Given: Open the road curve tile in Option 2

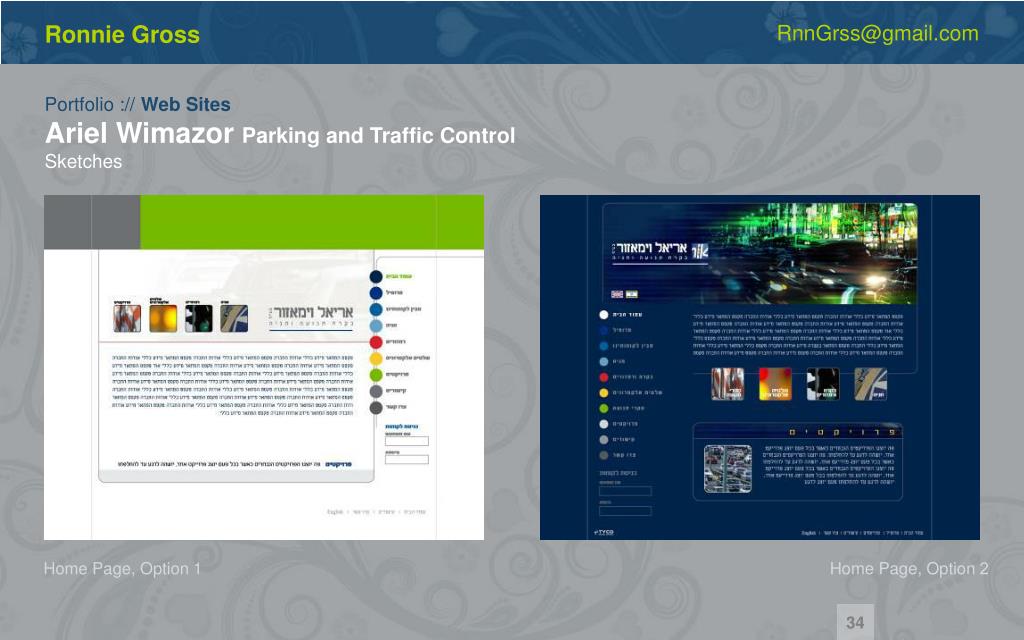Looking at the screenshot, I should click(x=871, y=384).
